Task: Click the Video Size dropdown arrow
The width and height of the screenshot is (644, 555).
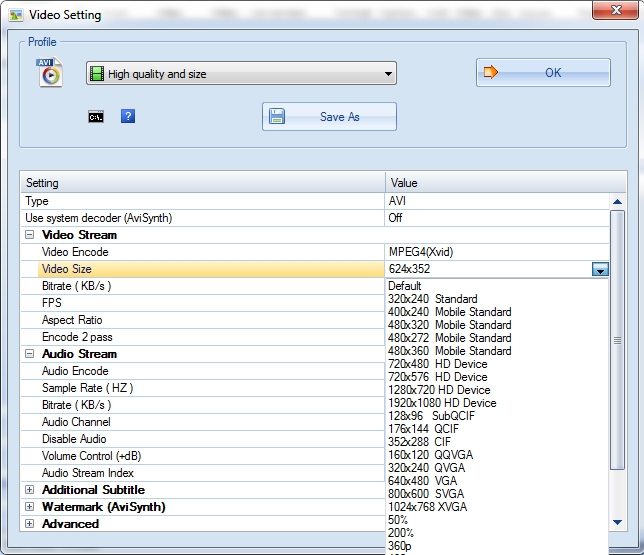Action: 600,269
